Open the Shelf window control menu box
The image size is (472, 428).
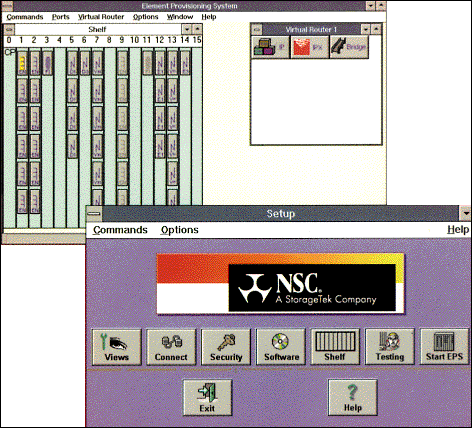[9, 29]
